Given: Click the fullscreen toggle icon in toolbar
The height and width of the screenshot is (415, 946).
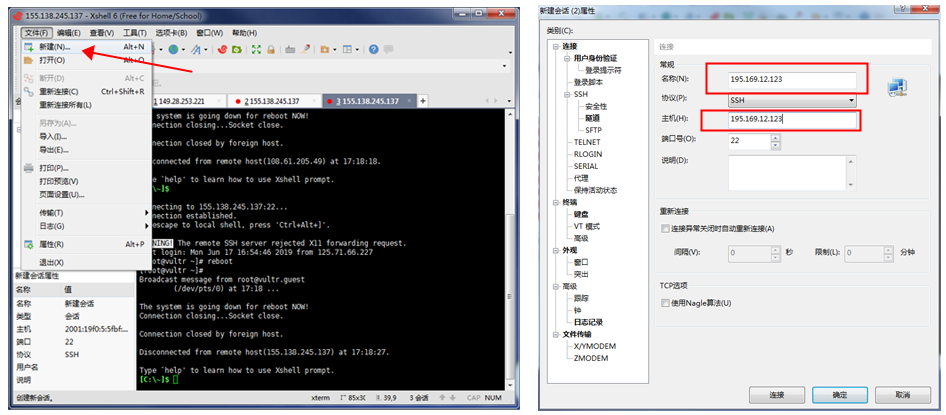Looking at the screenshot, I should point(254,49).
